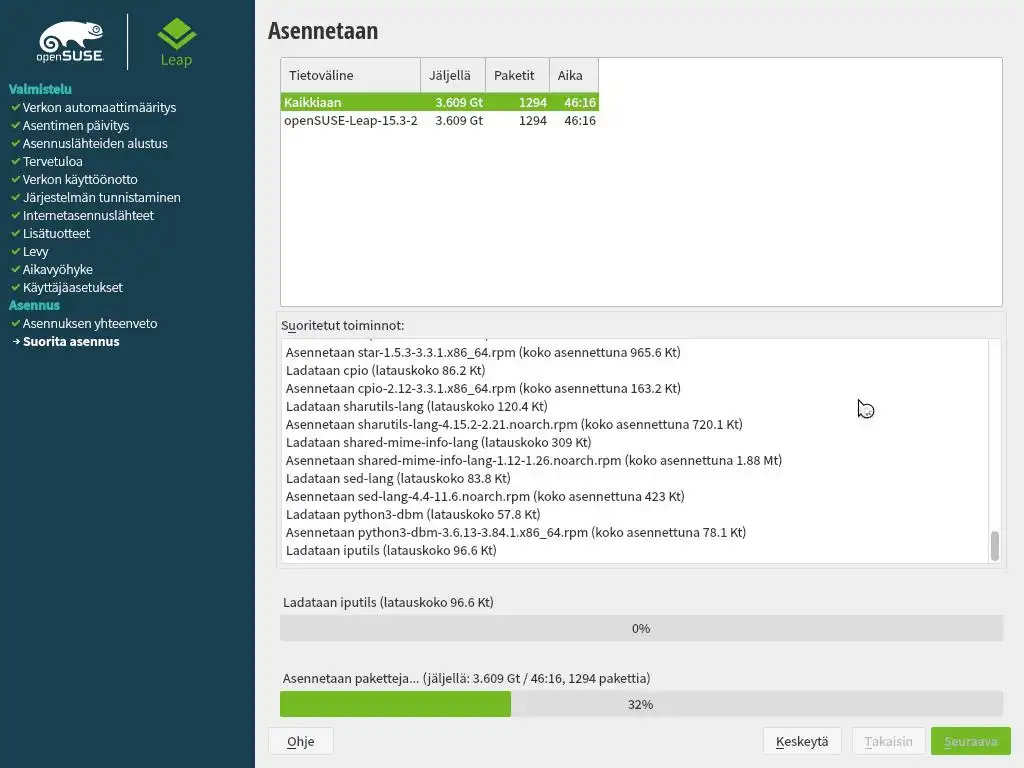This screenshot has width=1024, height=768.
Task: Click checkmark beside Verkon automaattimääritys
Action: [16, 107]
